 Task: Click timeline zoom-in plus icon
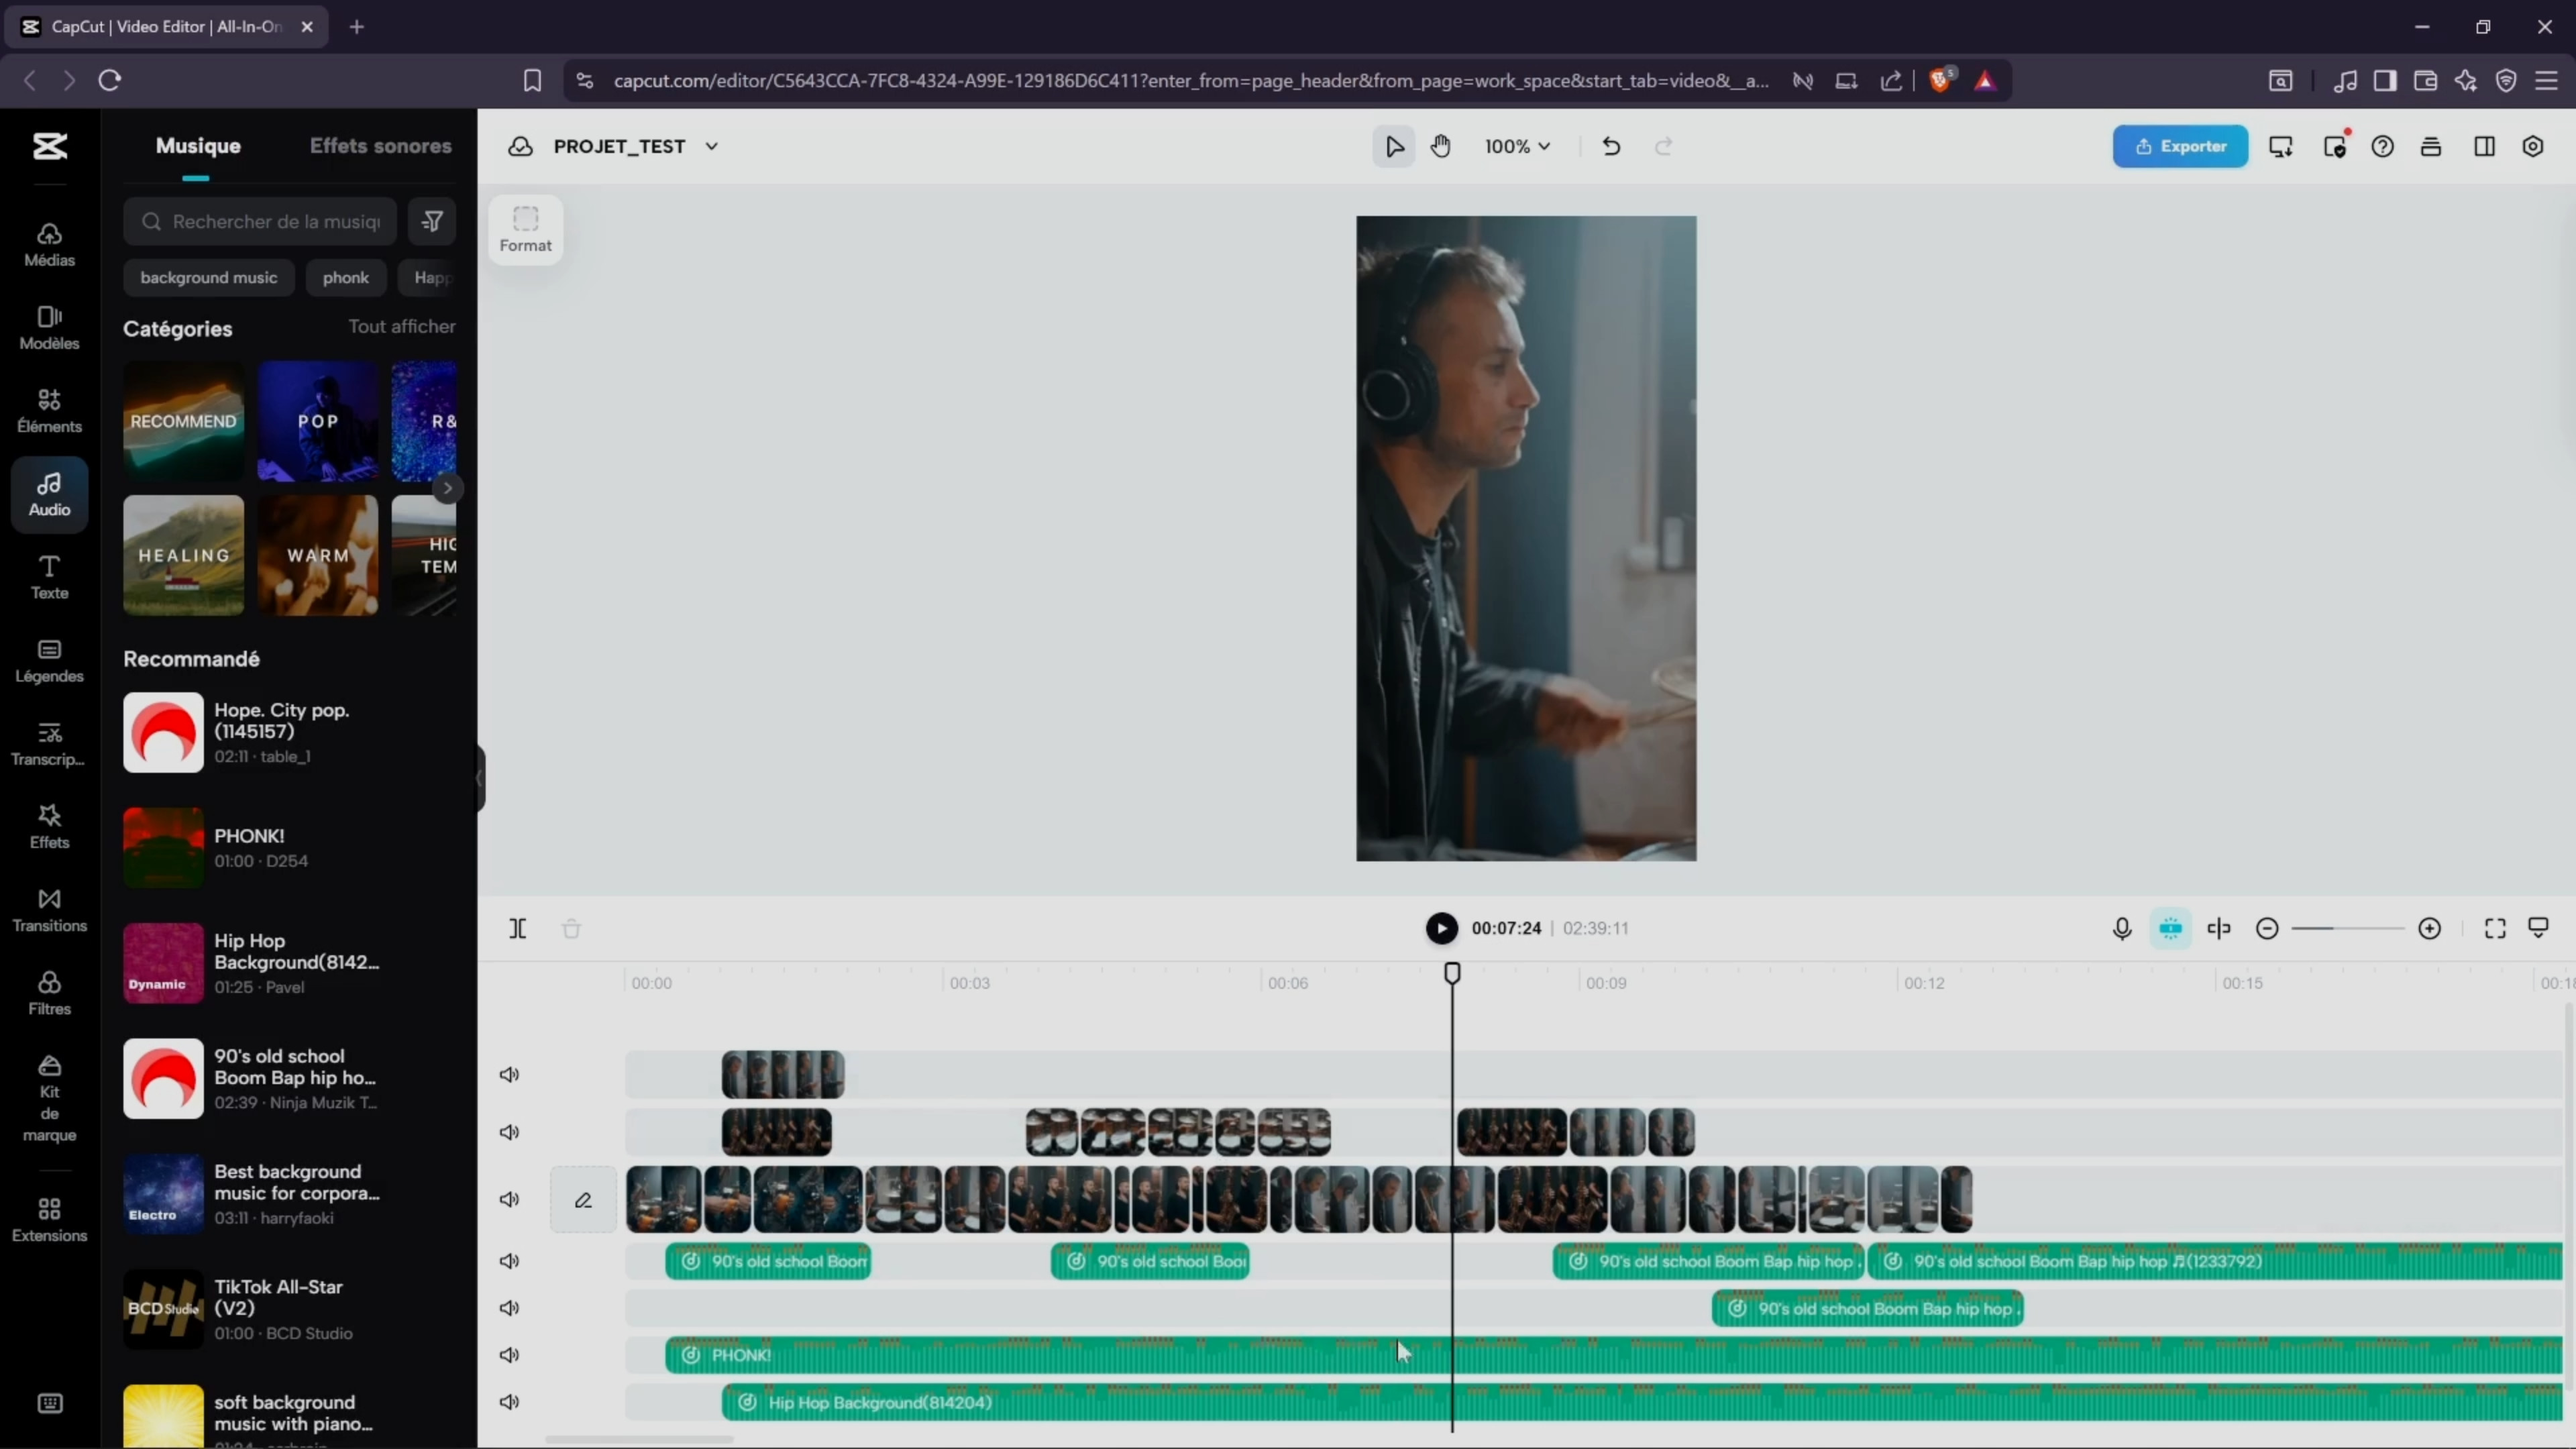coord(2429,928)
